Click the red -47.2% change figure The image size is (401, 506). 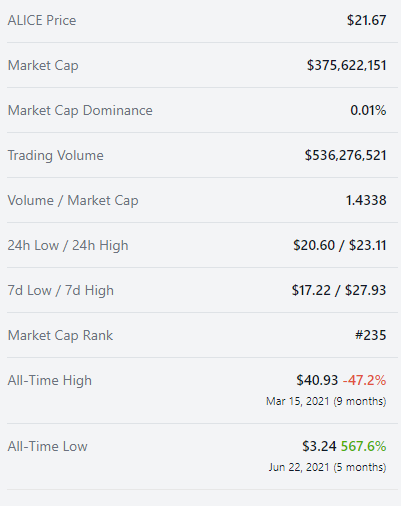(364, 380)
